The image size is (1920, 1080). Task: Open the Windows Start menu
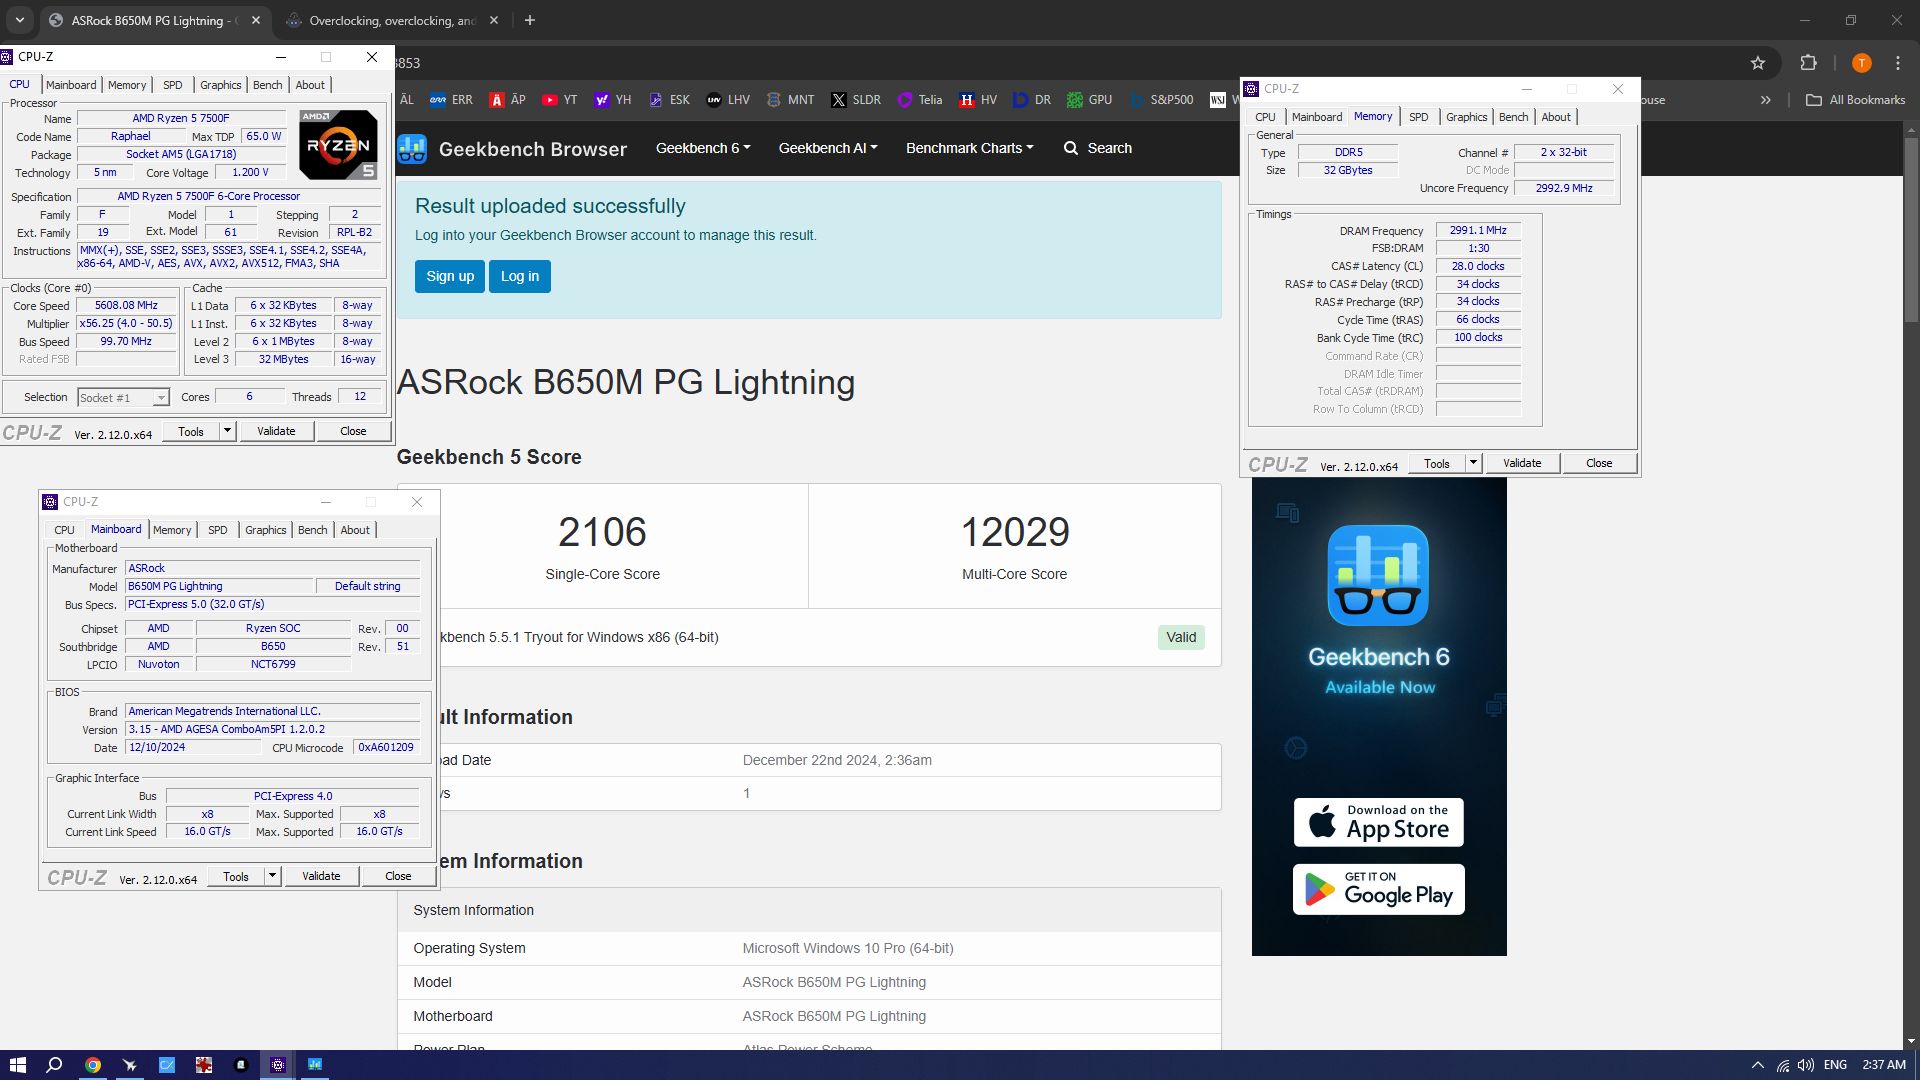(x=17, y=1065)
